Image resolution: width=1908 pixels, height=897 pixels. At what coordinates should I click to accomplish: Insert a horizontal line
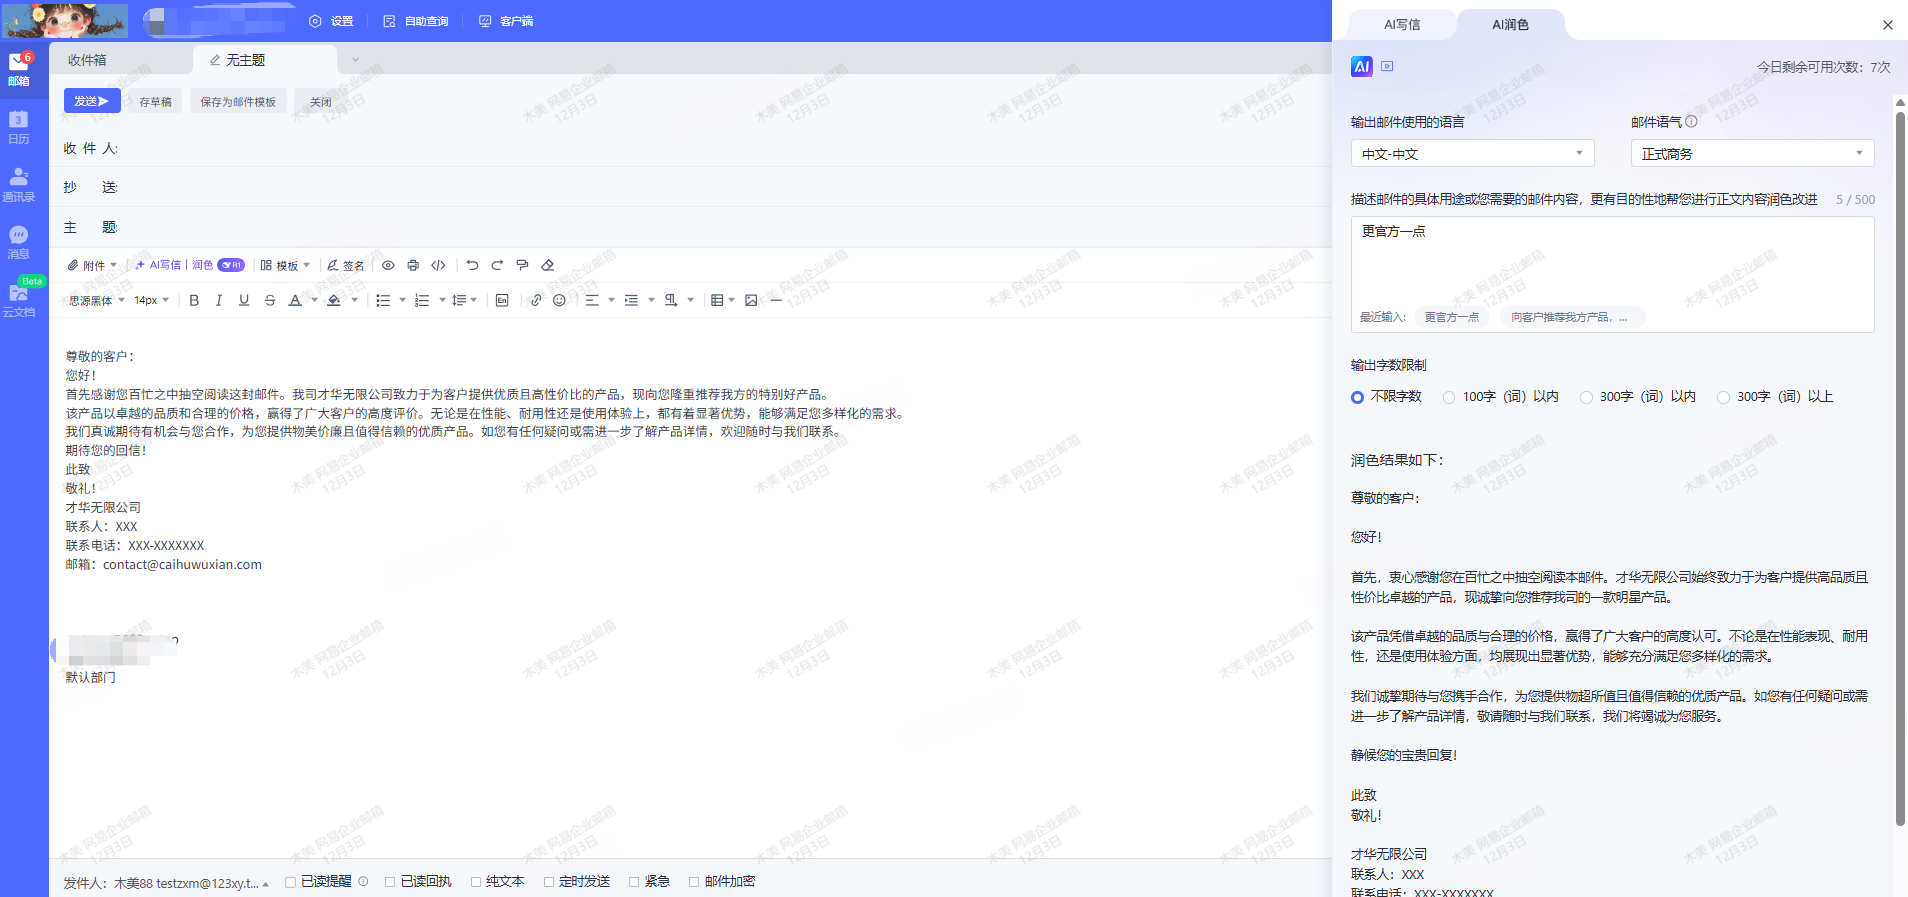pos(776,300)
